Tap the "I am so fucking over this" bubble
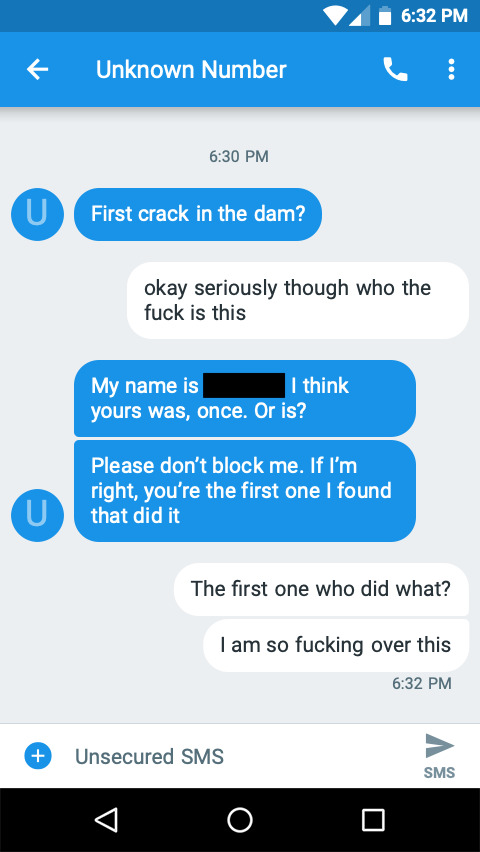This screenshot has width=480, height=852. 336,645
